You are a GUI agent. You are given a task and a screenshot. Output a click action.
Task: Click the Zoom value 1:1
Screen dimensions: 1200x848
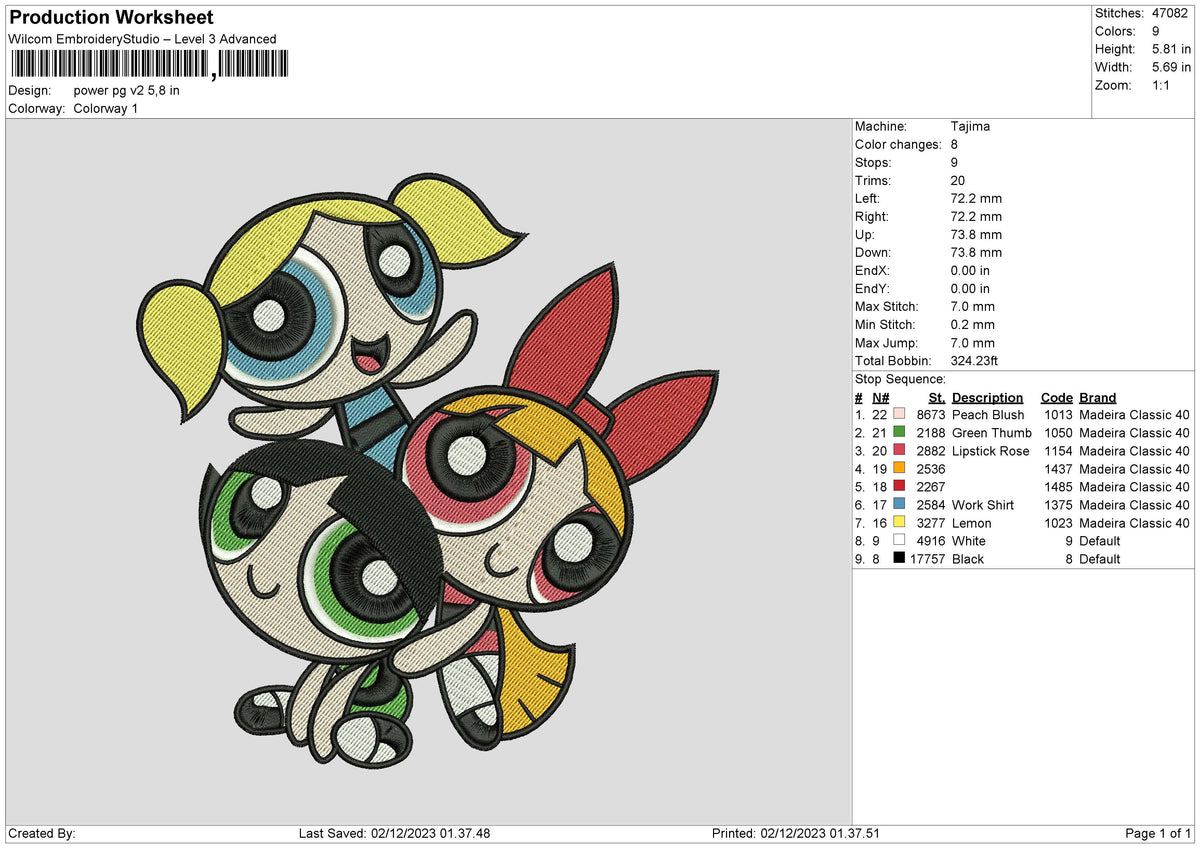pyautogui.click(x=1162, y=85)
